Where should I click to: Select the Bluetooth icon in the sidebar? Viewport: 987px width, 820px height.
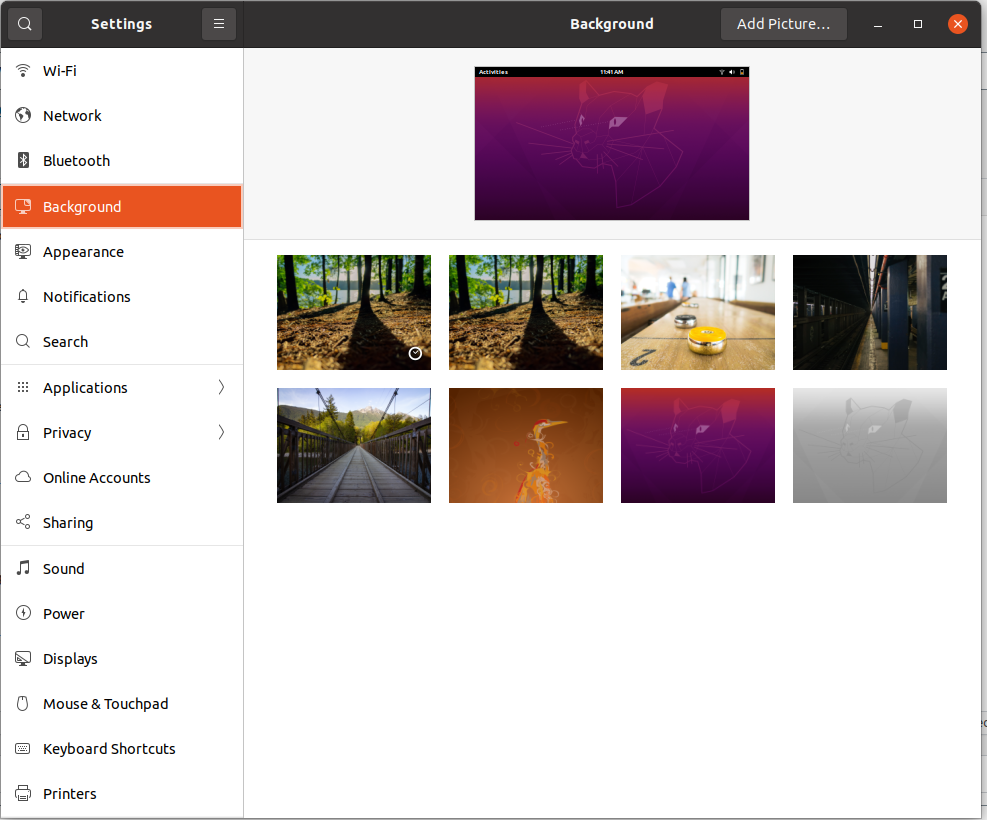coord(22,160)
